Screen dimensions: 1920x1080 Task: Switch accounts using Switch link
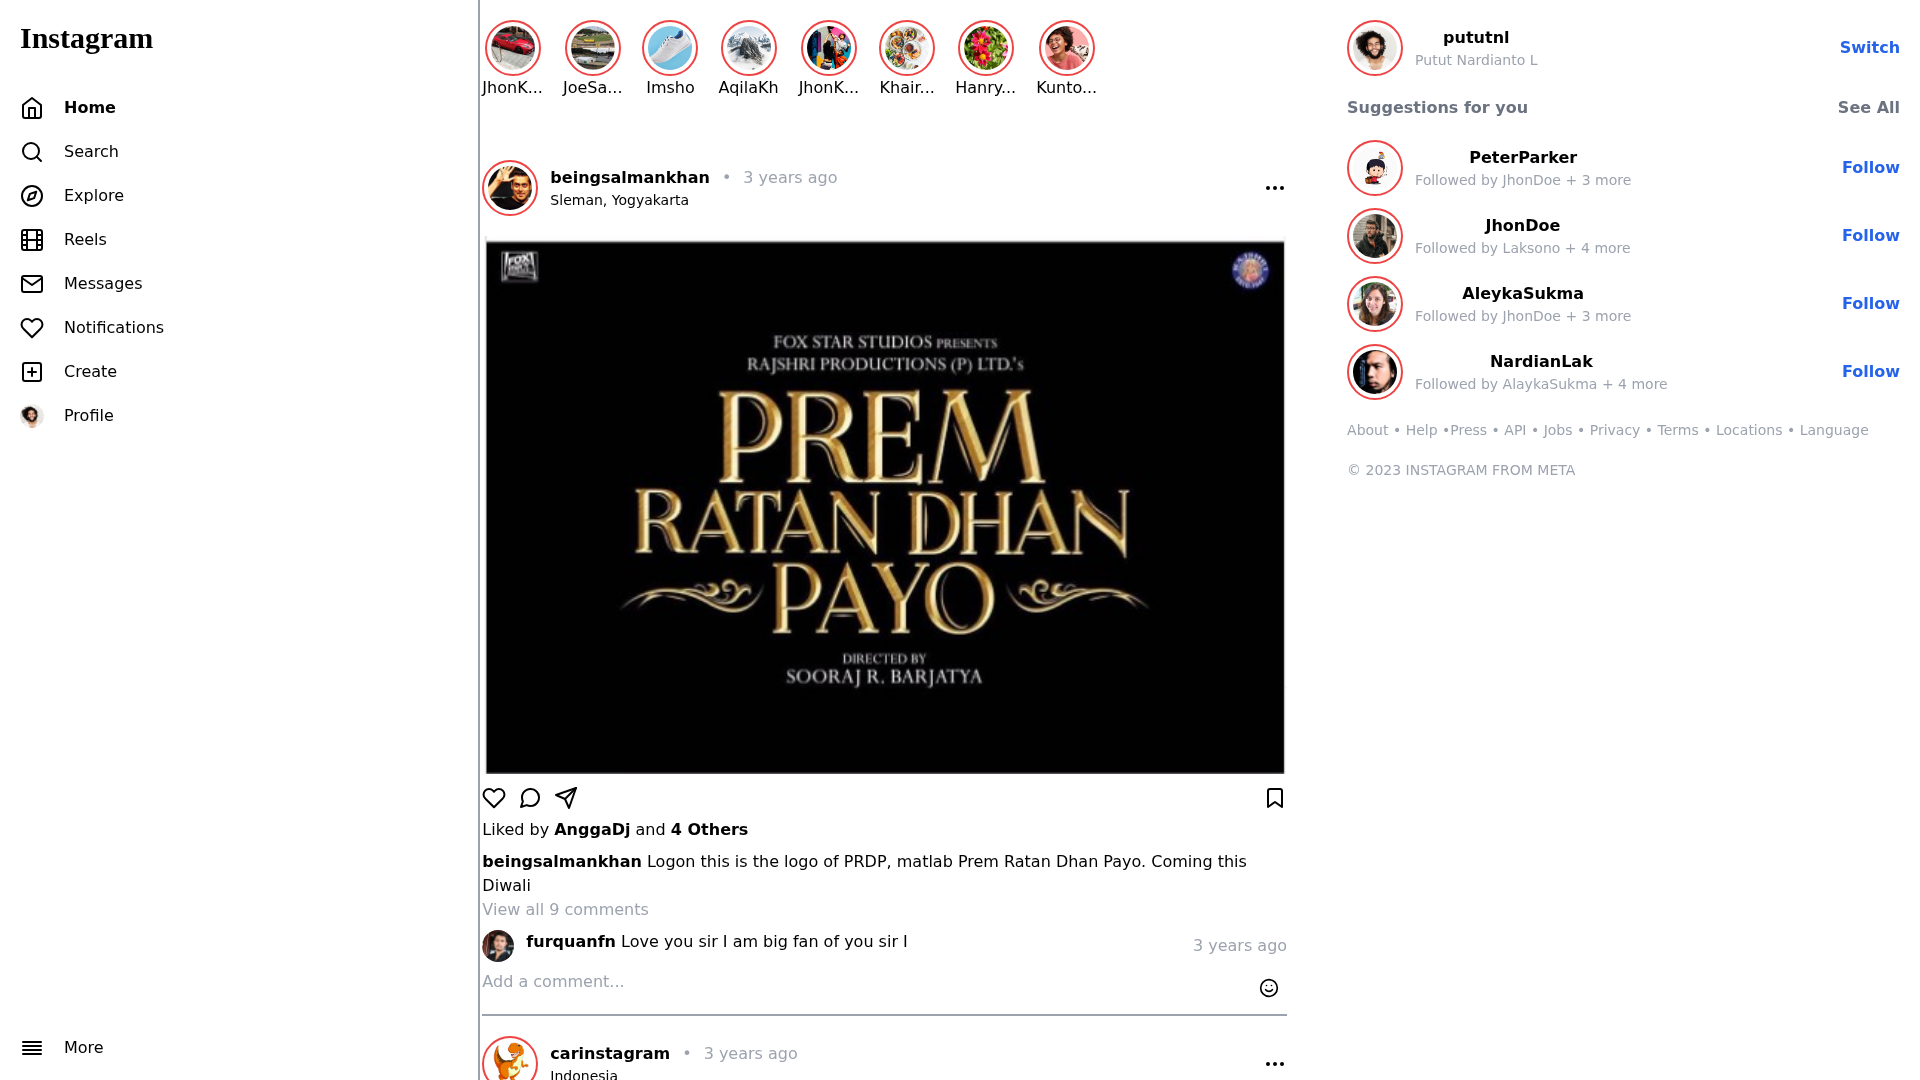1869,48
